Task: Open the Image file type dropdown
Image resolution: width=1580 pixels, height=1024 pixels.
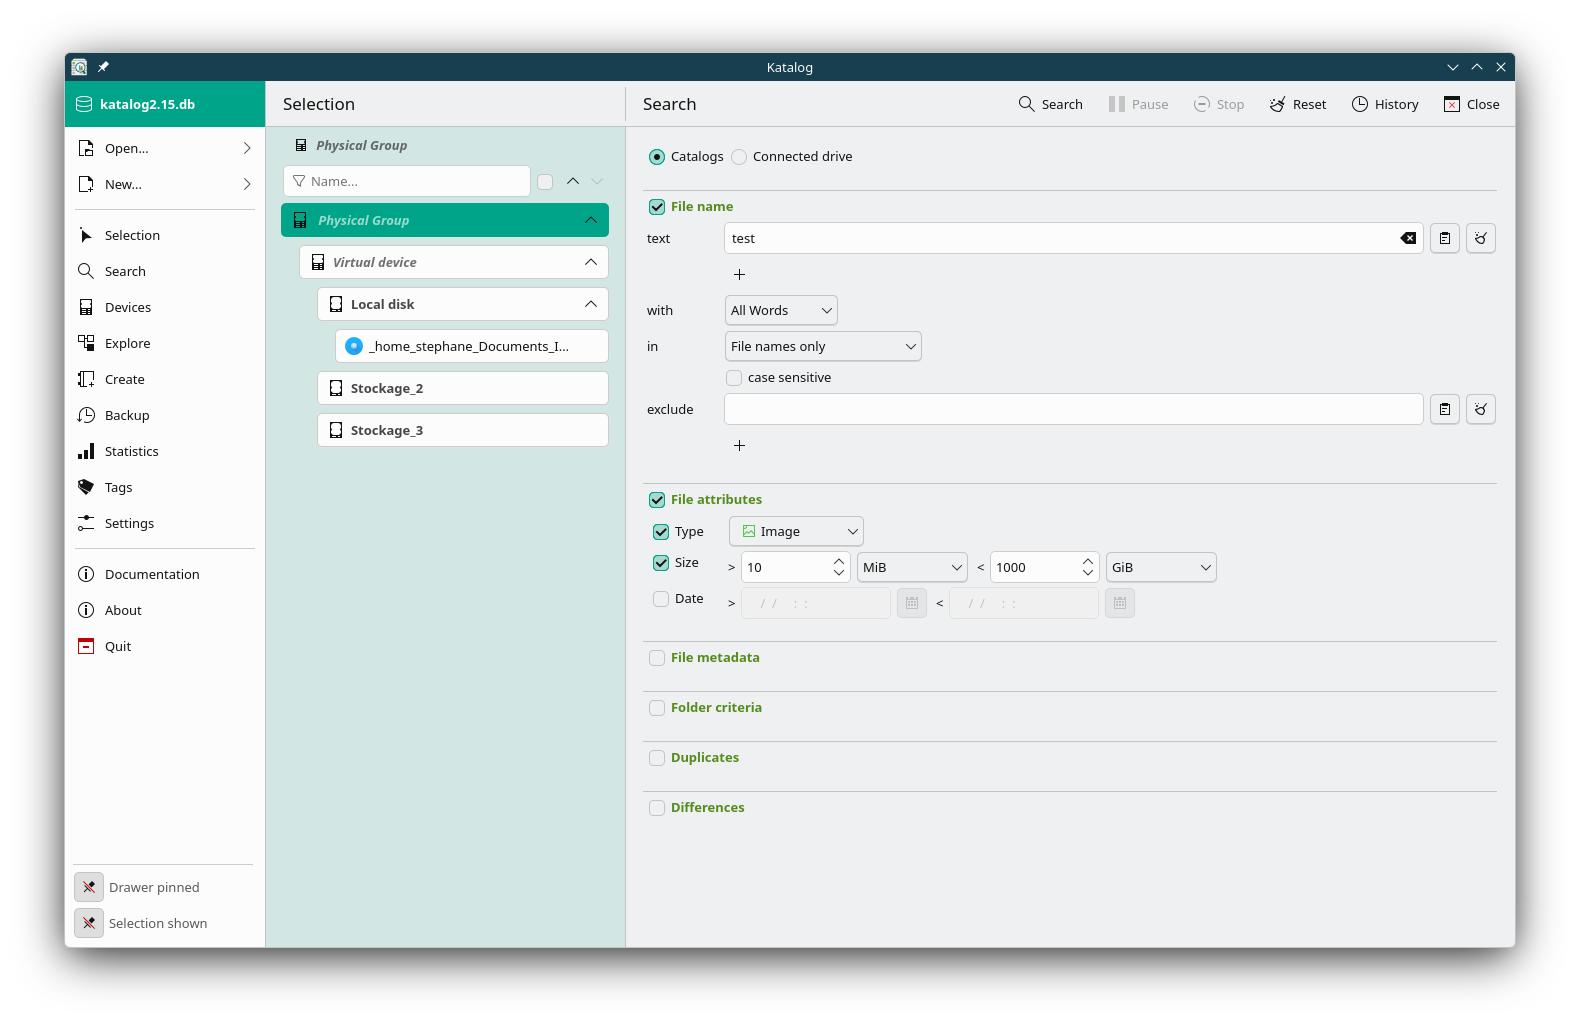Action: 796,531
